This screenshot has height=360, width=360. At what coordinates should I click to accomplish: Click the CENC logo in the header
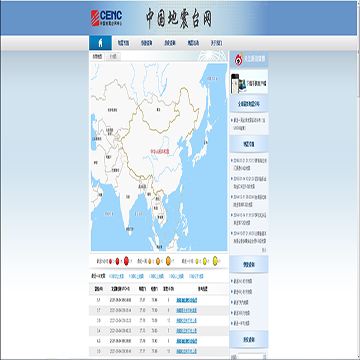coord(107,18)
